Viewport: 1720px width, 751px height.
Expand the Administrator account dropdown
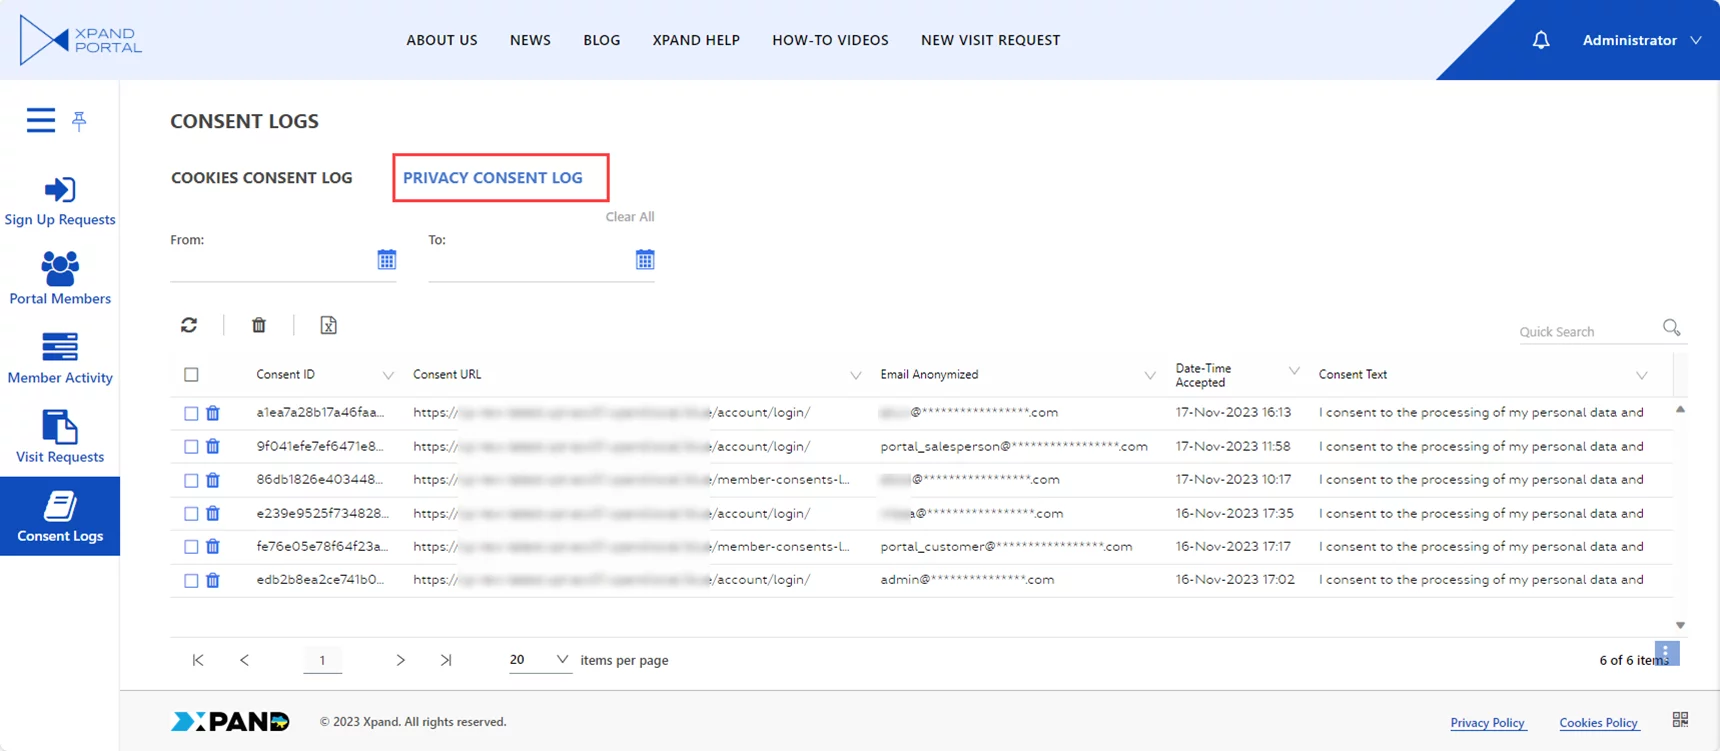tap(1641, 40)
